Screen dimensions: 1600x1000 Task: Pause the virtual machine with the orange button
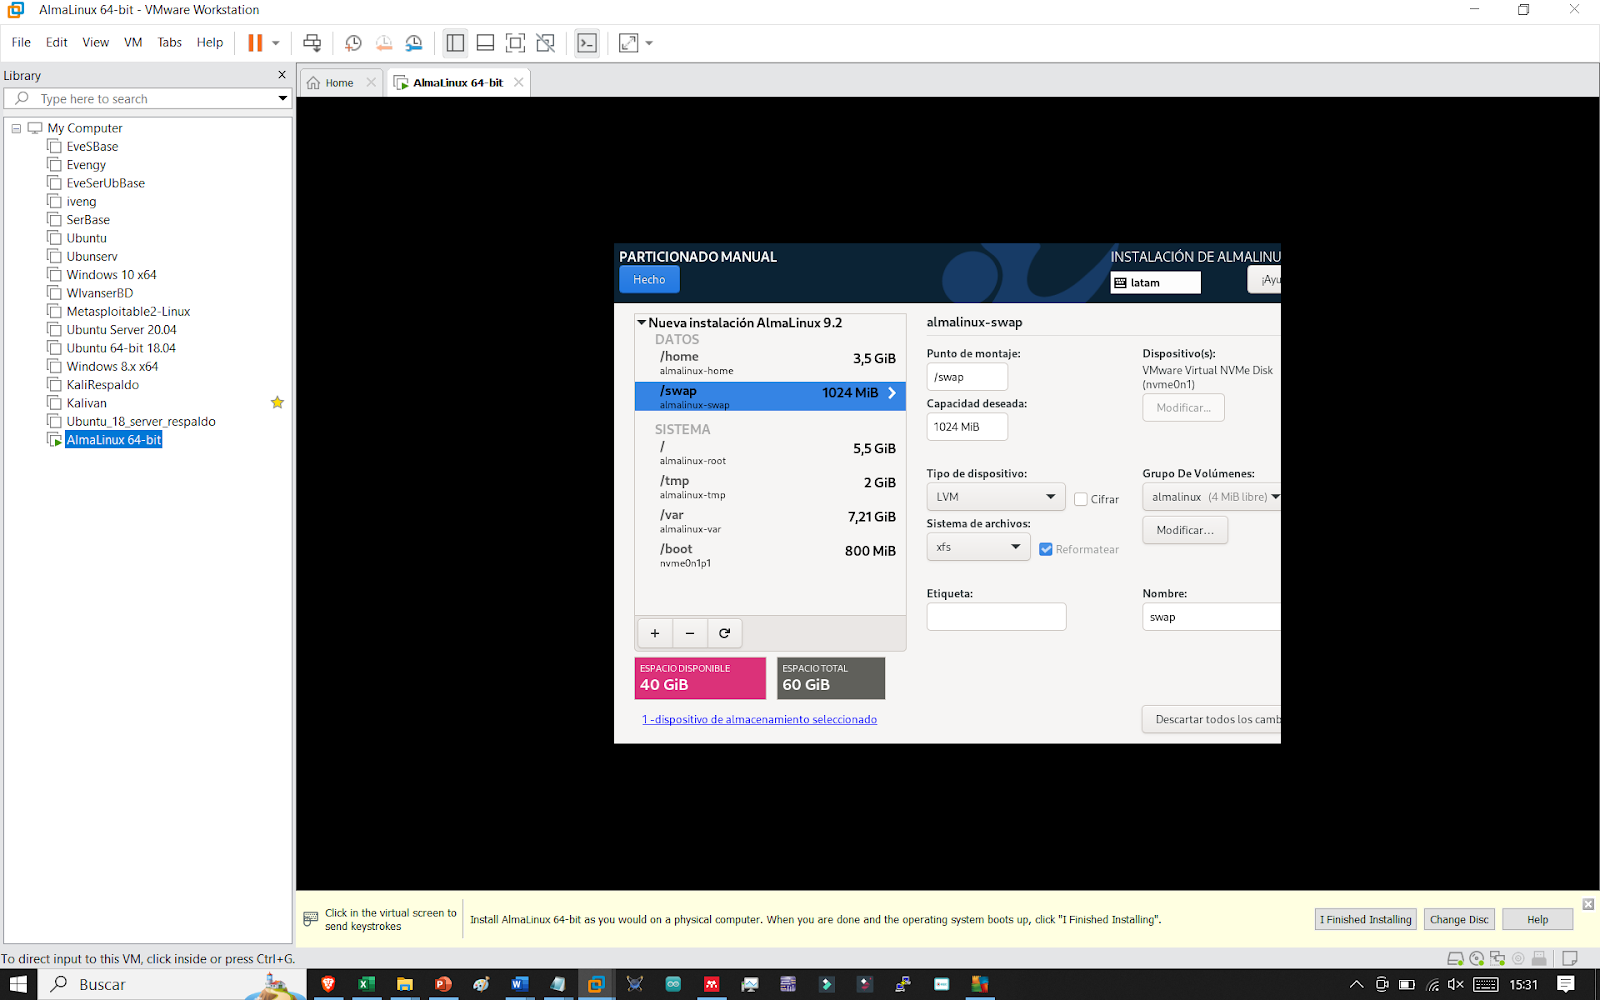pyautogui.click(x=255, y=43)
